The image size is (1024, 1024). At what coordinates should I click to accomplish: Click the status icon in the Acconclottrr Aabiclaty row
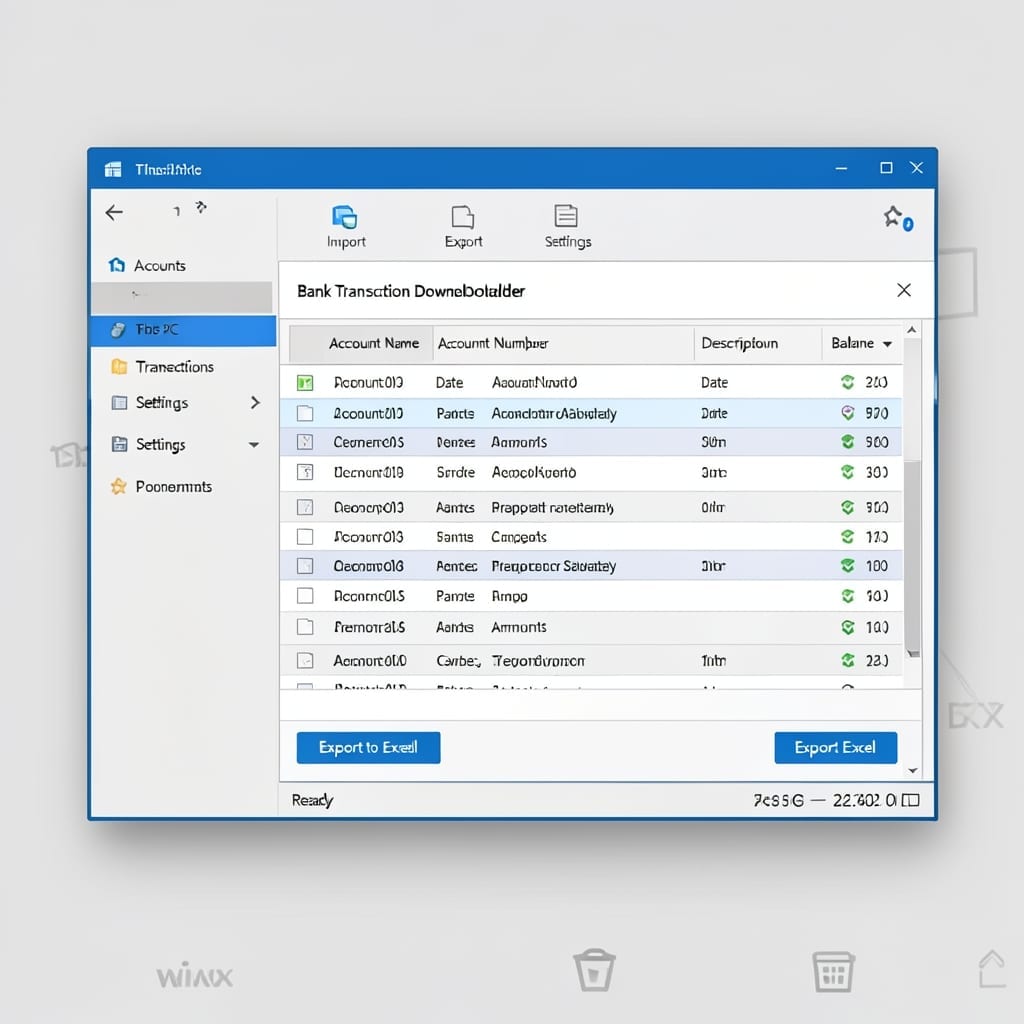[848, 413]
